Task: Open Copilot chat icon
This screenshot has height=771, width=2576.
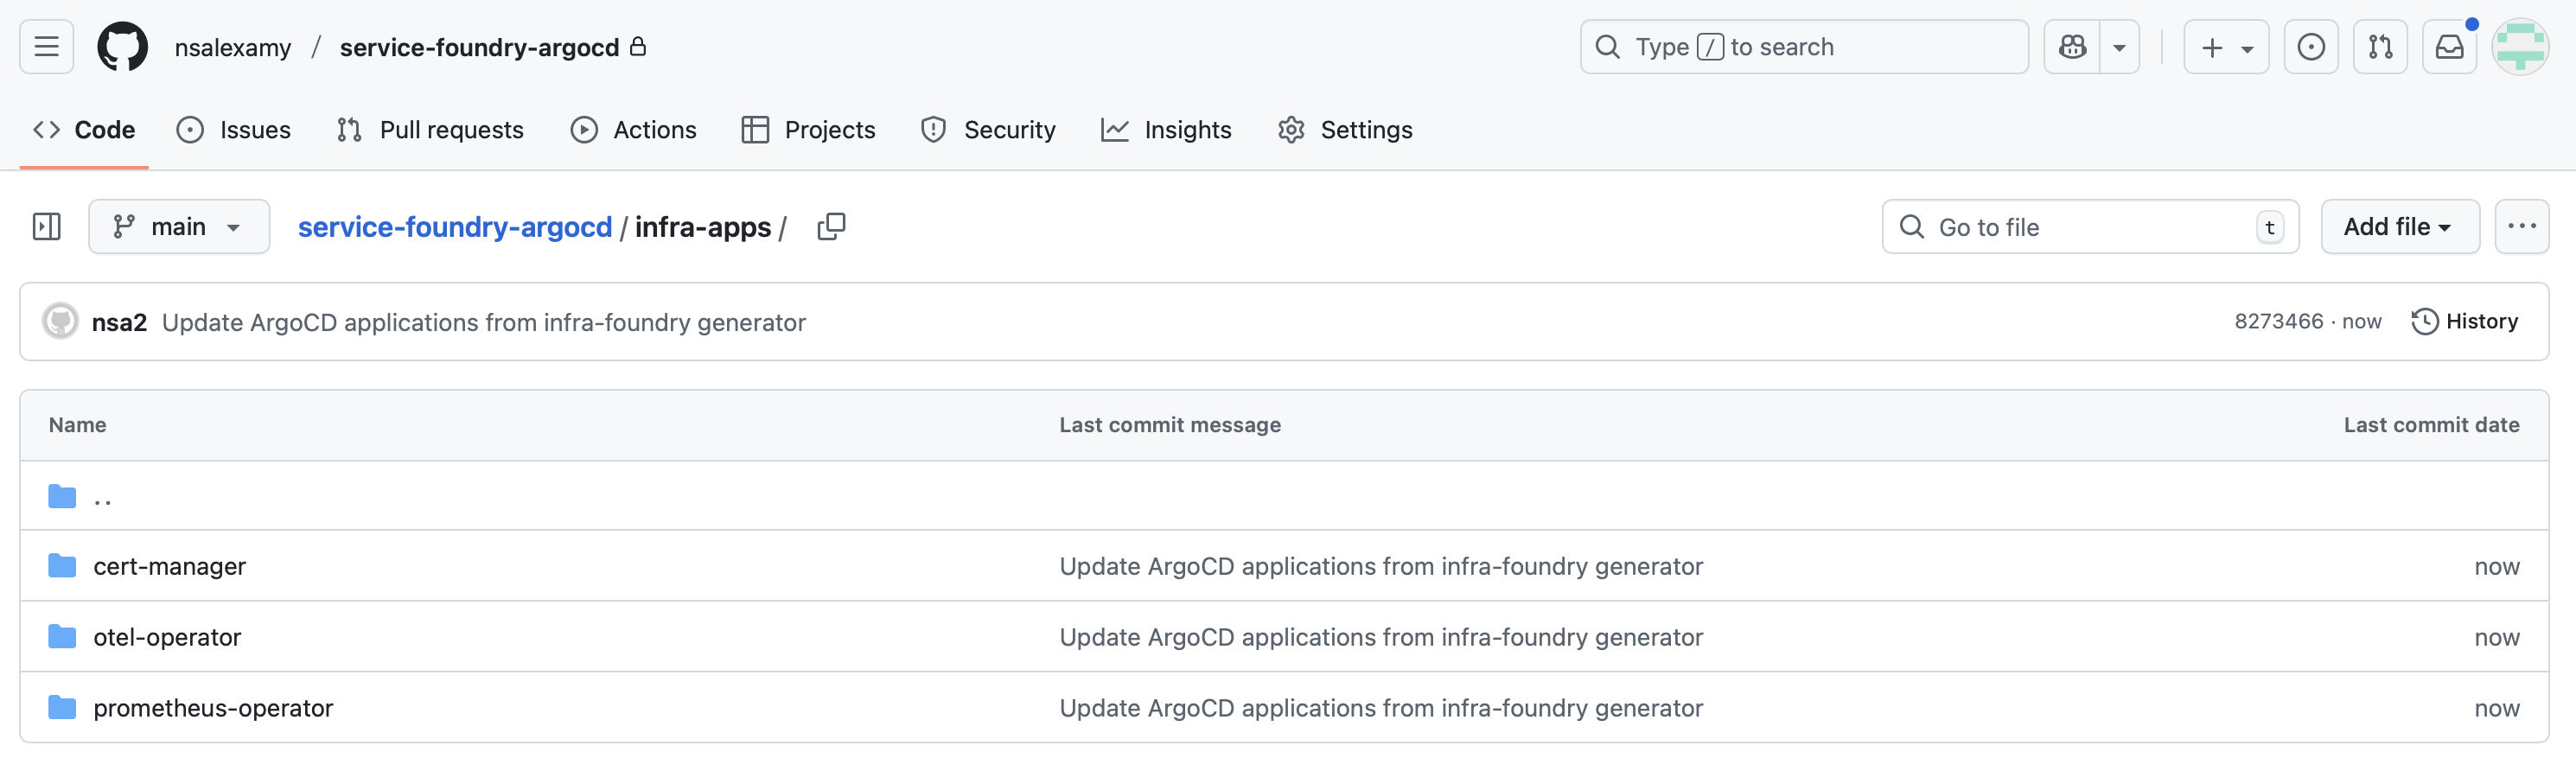Action: coord(2072,47)
